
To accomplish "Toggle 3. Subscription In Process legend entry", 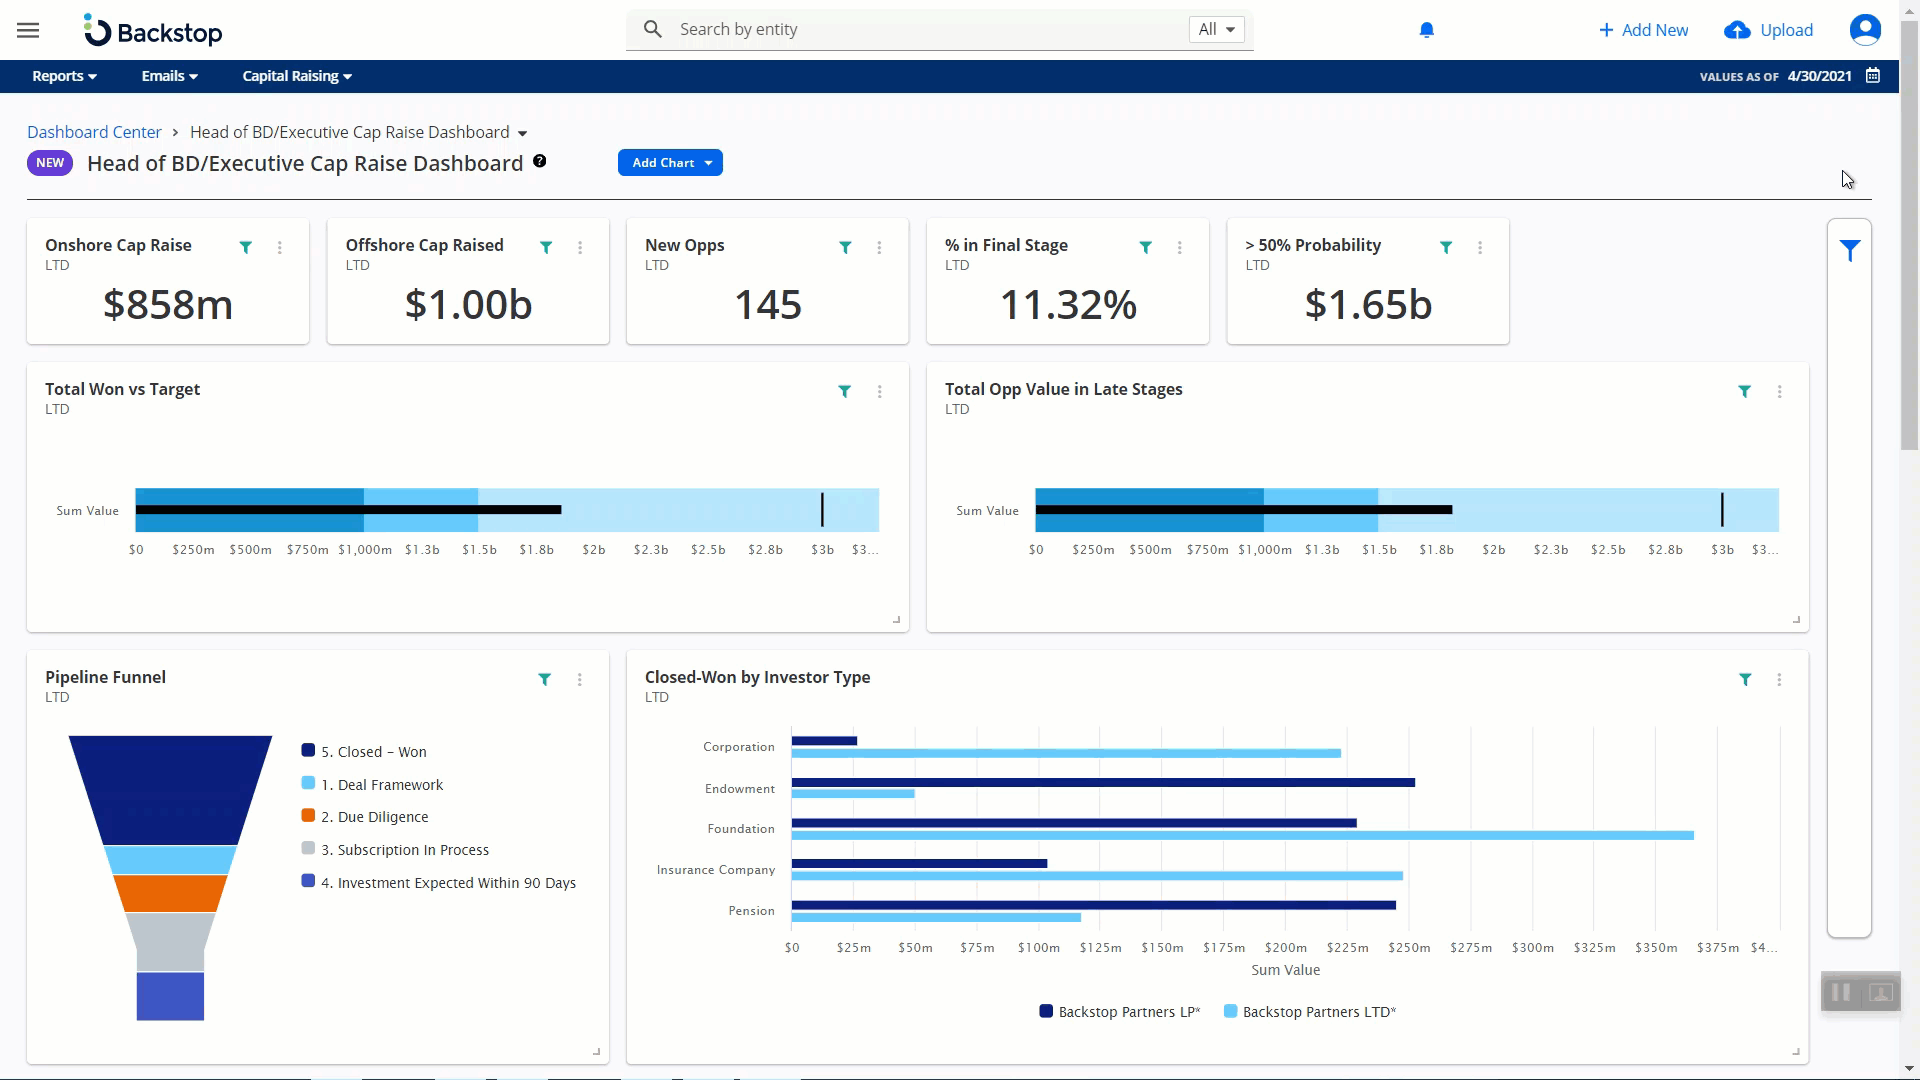I will [x=395, y=849].
